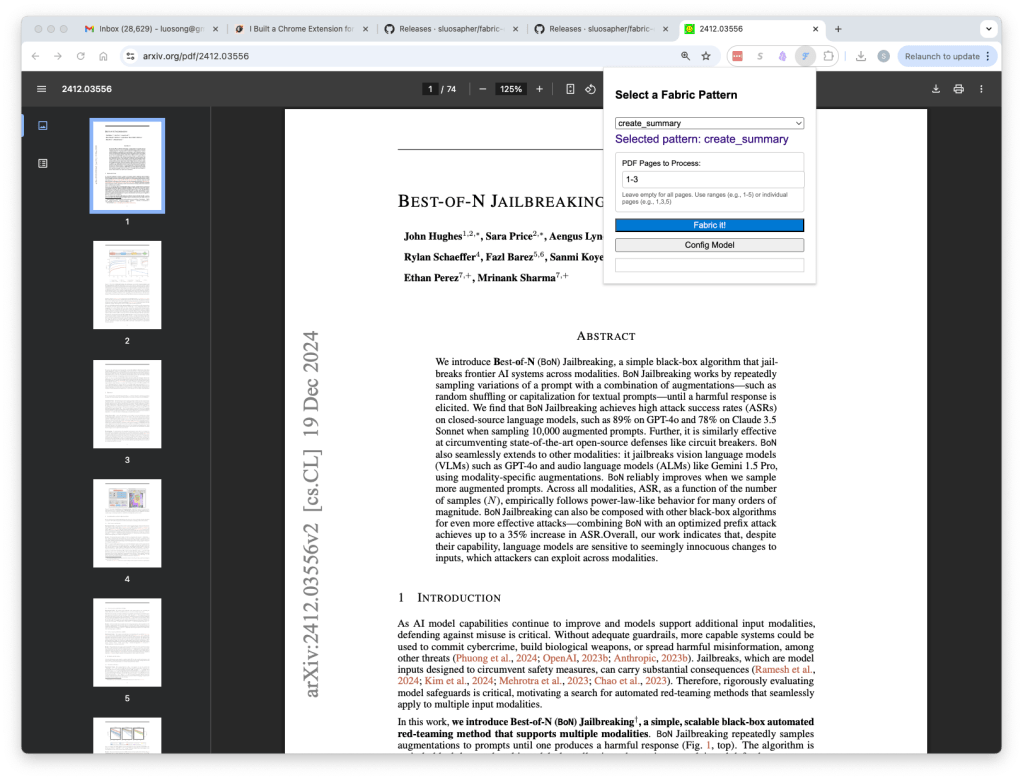Toggle the PDF sidebar menu icon
1023x780 pixels.
tap(42, 89)
